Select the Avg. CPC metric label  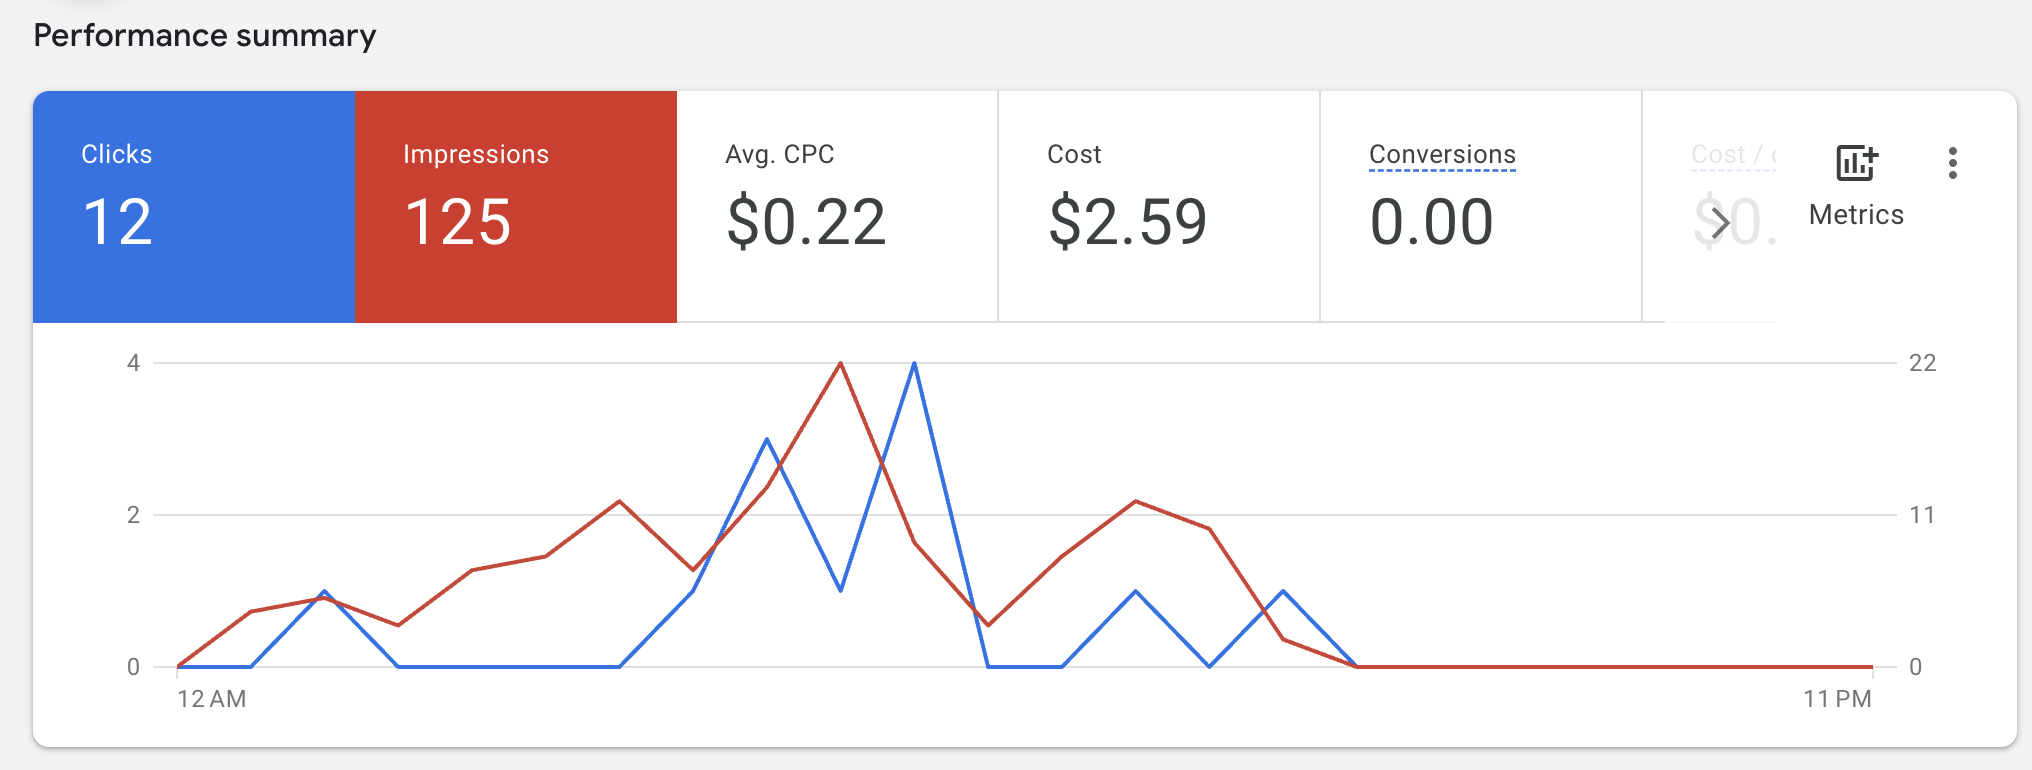779,154
